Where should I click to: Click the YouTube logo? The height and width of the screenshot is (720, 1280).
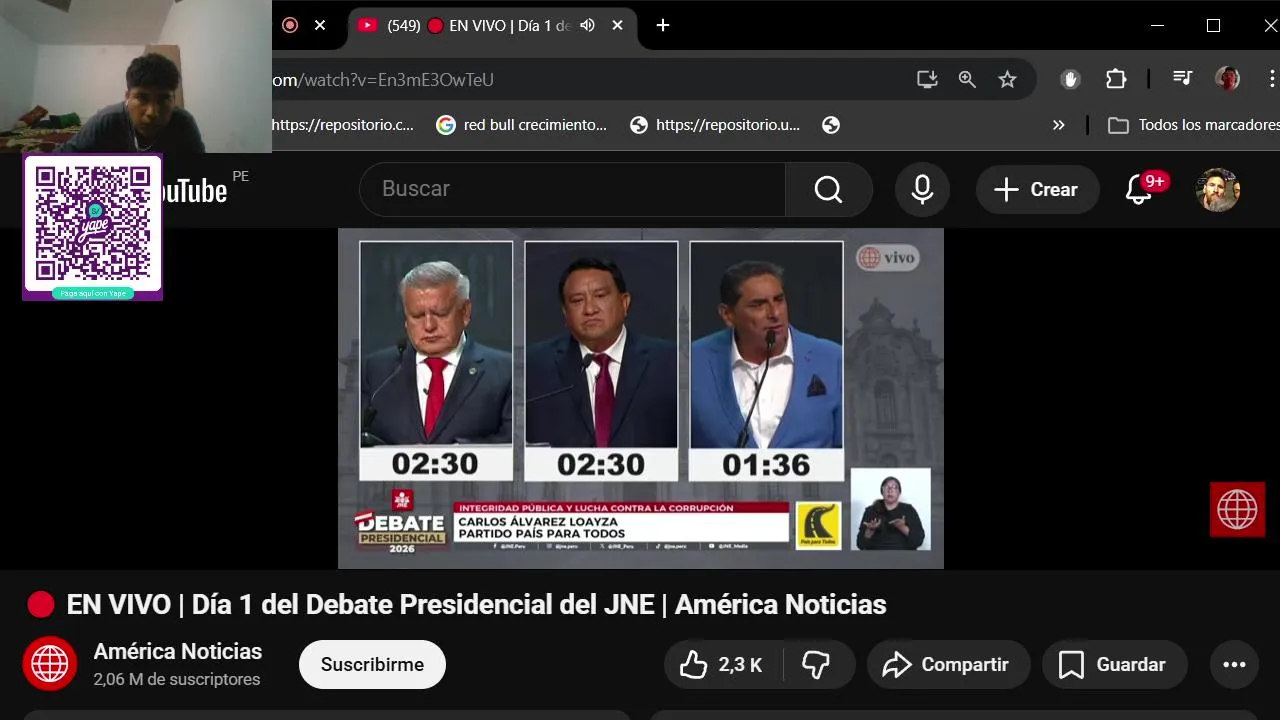click(x=194, y=189)
